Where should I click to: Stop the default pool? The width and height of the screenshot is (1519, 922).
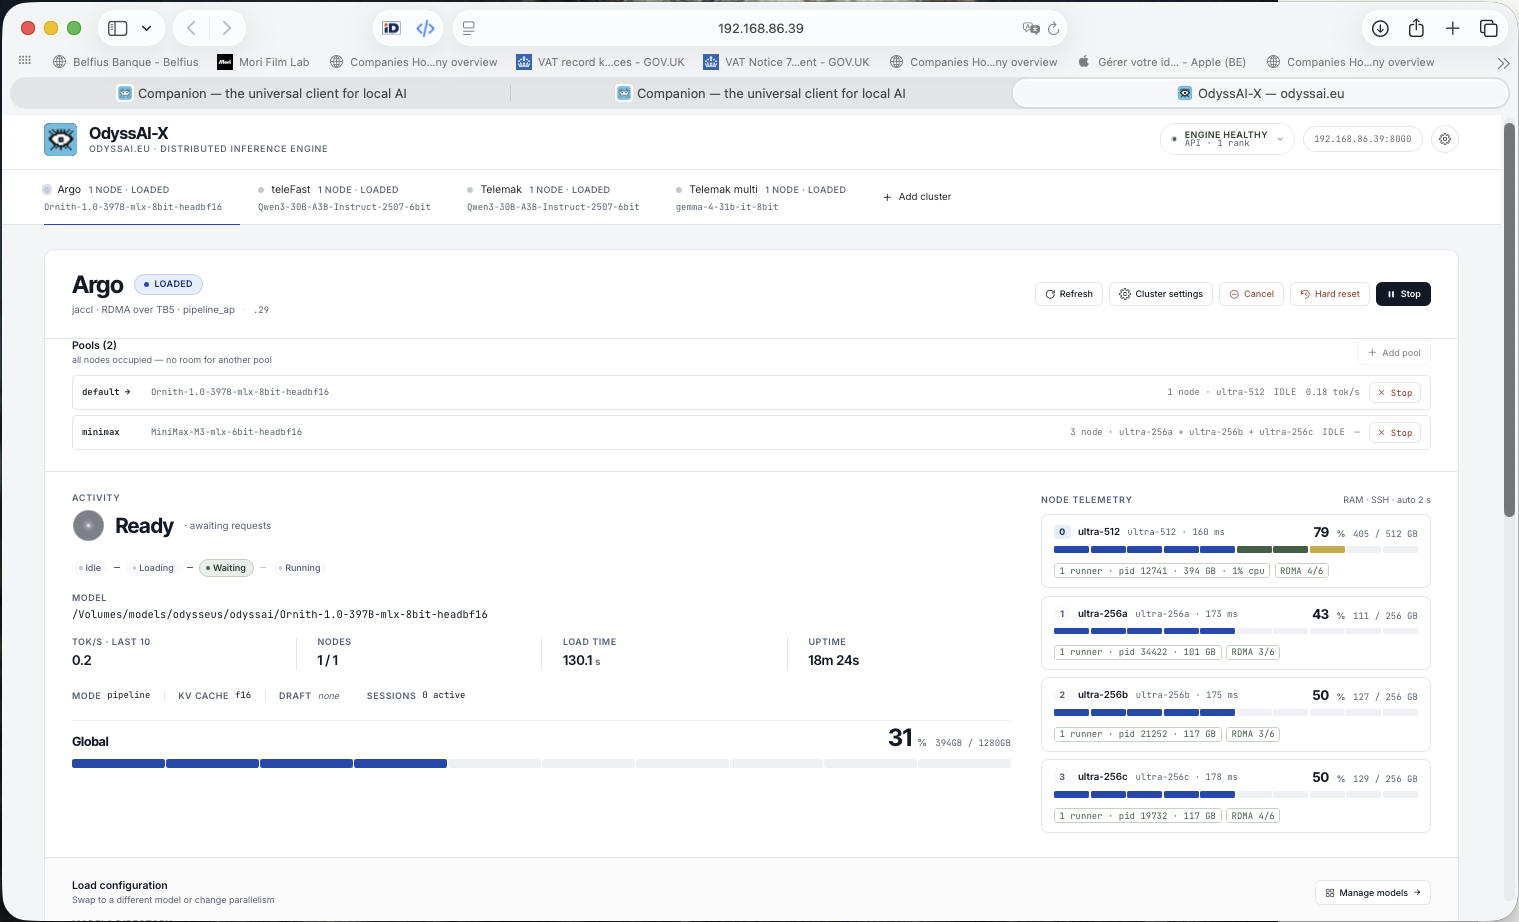click(x=1395, y=393)
